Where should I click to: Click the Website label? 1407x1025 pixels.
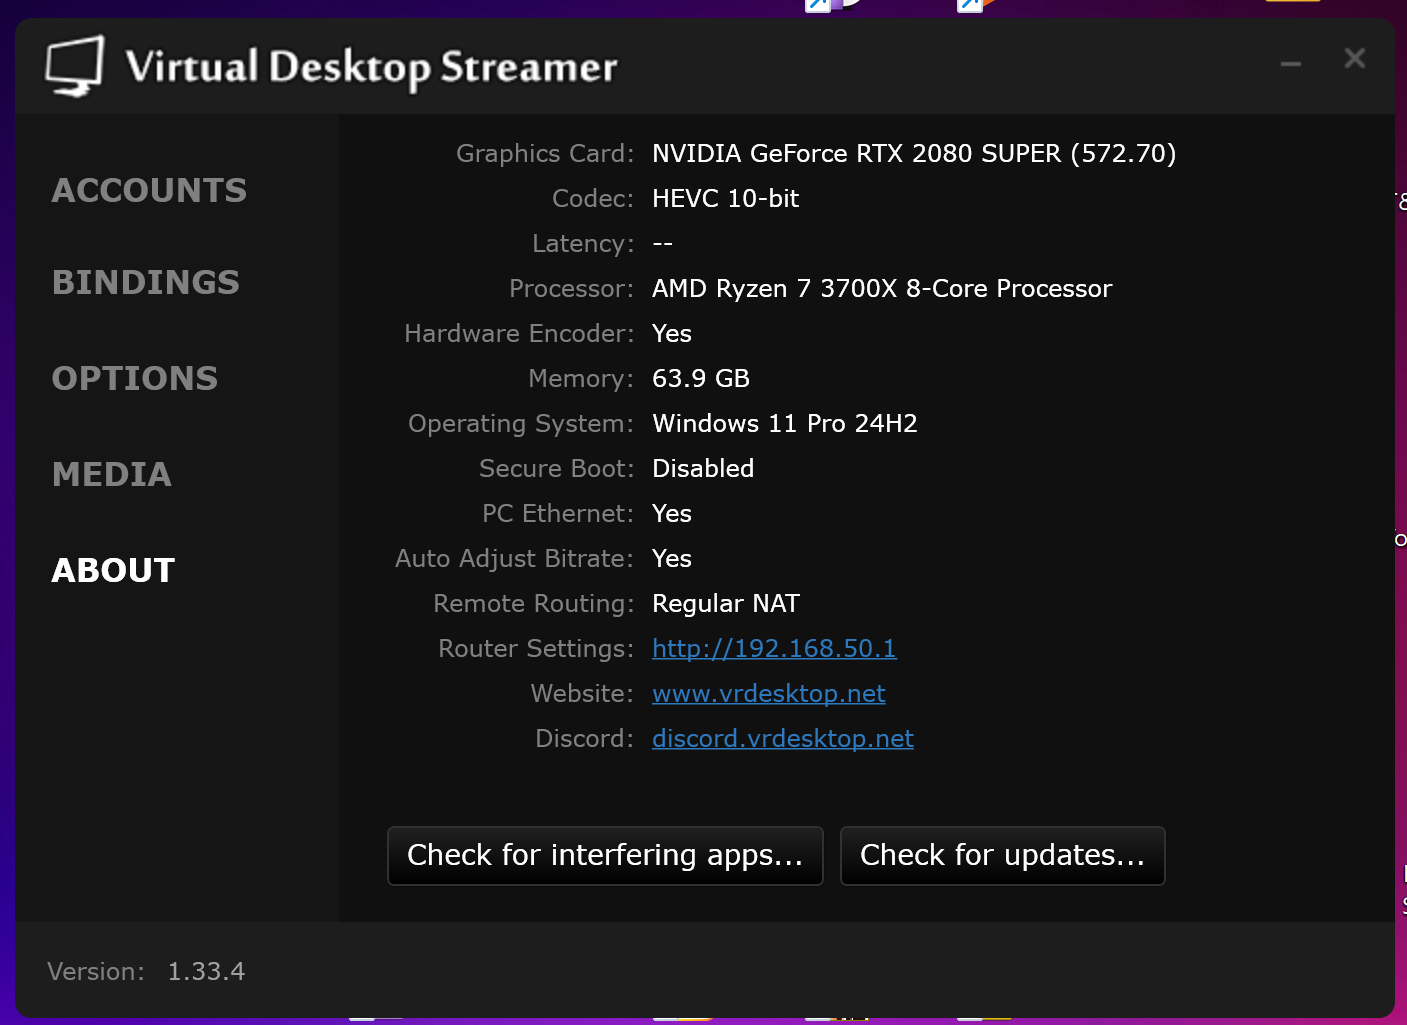pos(582,693)
